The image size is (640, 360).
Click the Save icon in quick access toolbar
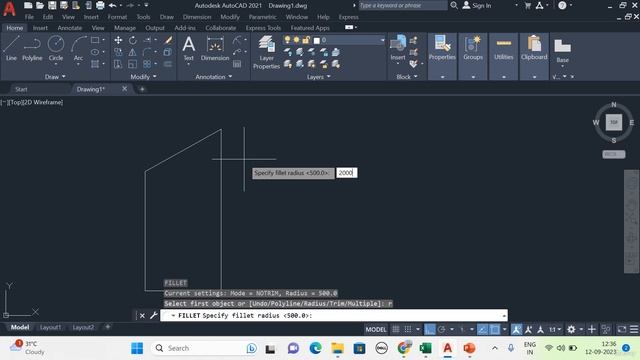[x=52, y=5]
